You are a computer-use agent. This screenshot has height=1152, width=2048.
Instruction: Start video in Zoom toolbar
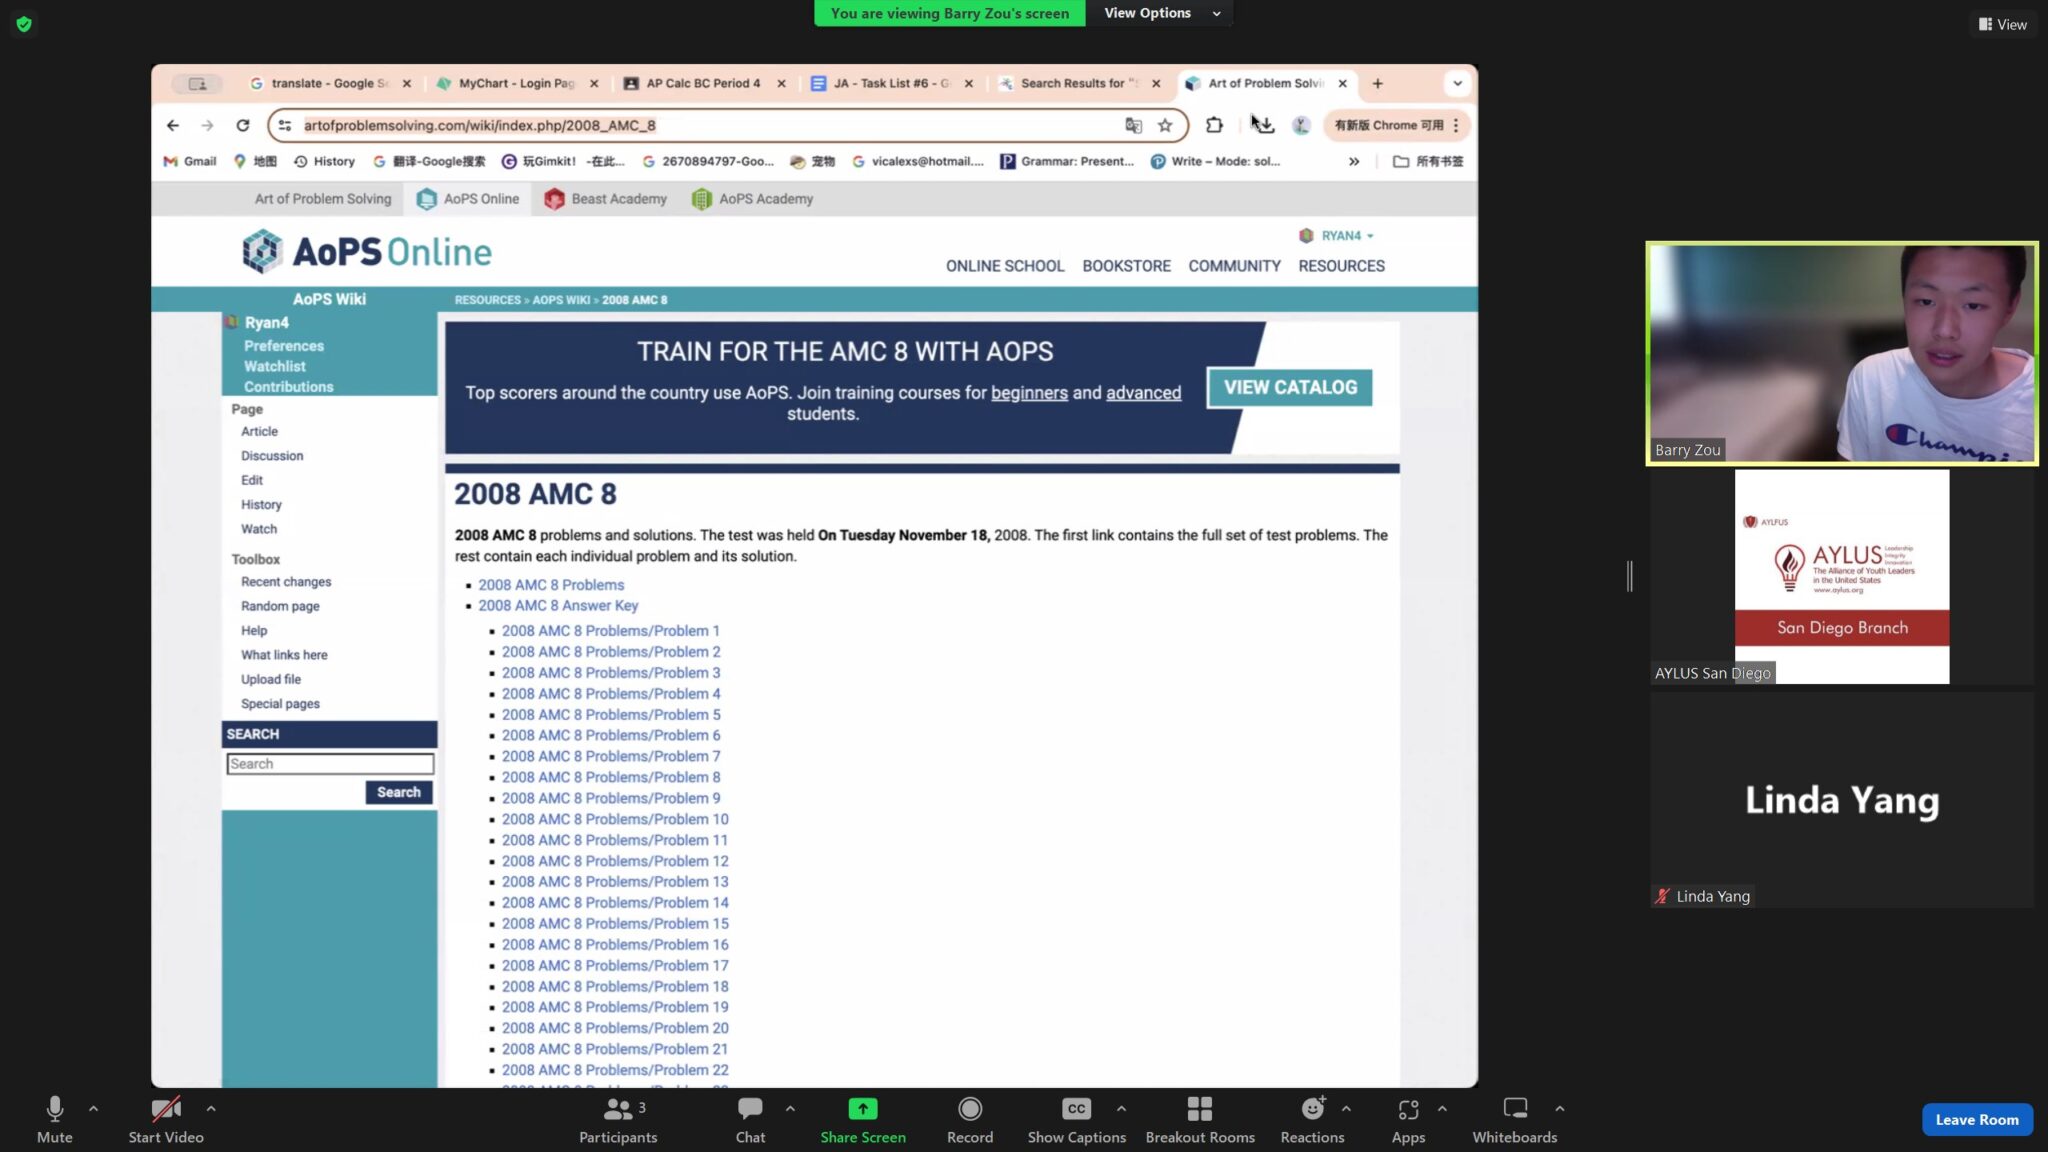click(165, 1119)
